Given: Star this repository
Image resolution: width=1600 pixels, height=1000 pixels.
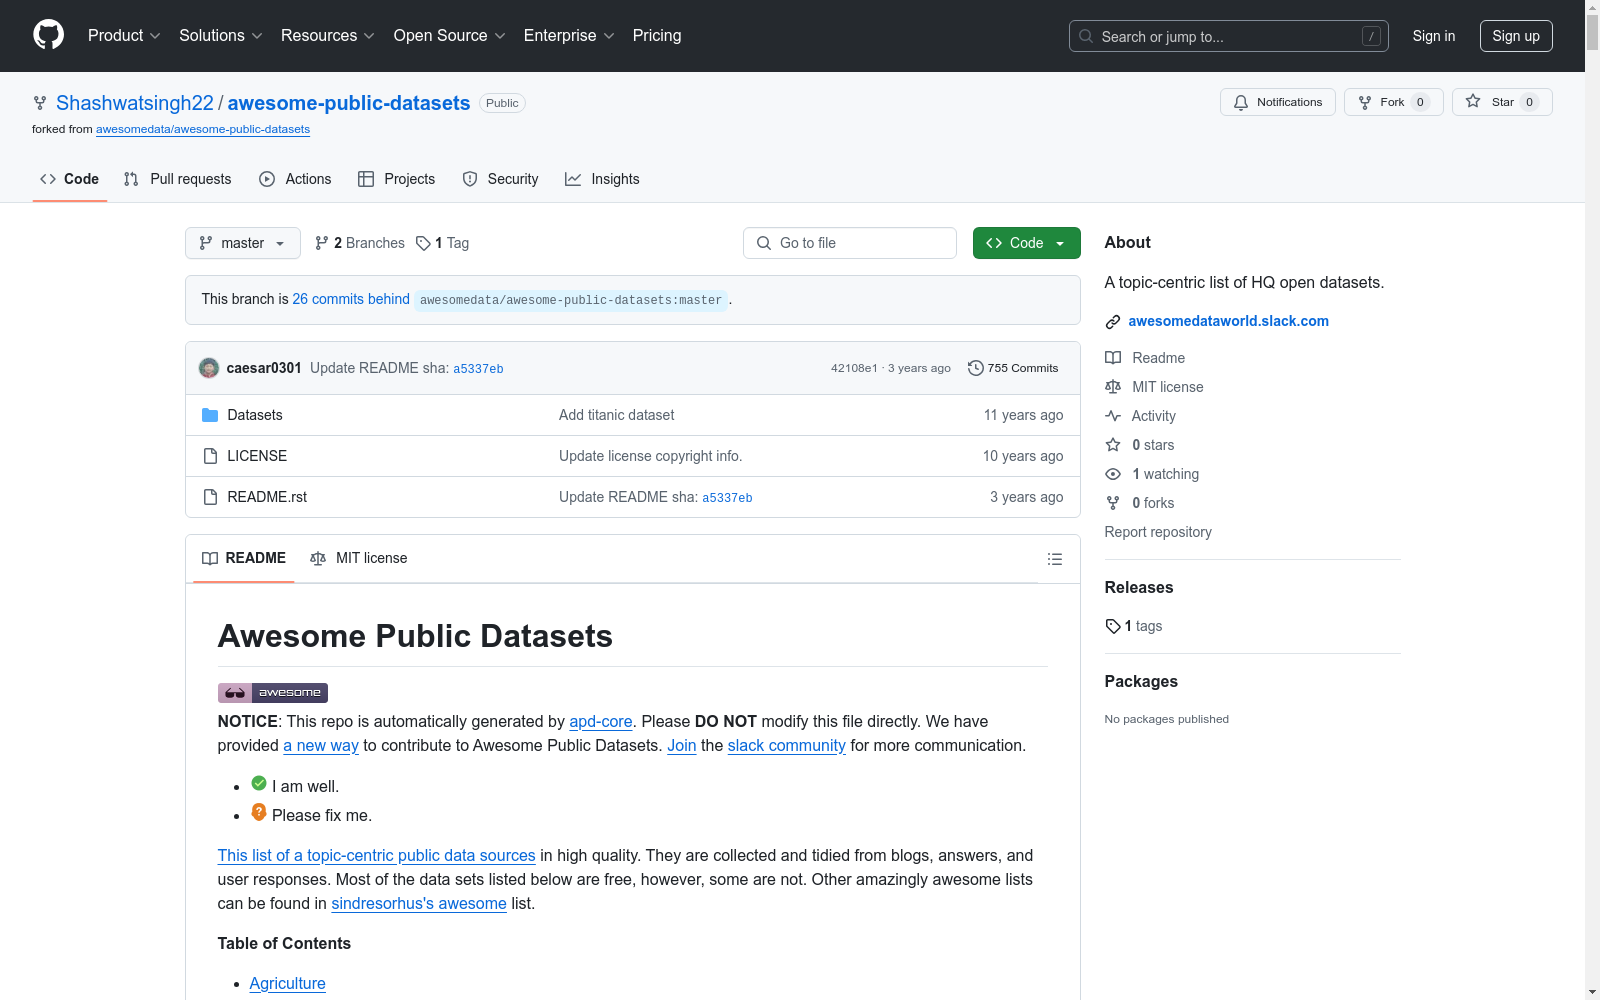Looking at the screenshot, I should 1501,102.
